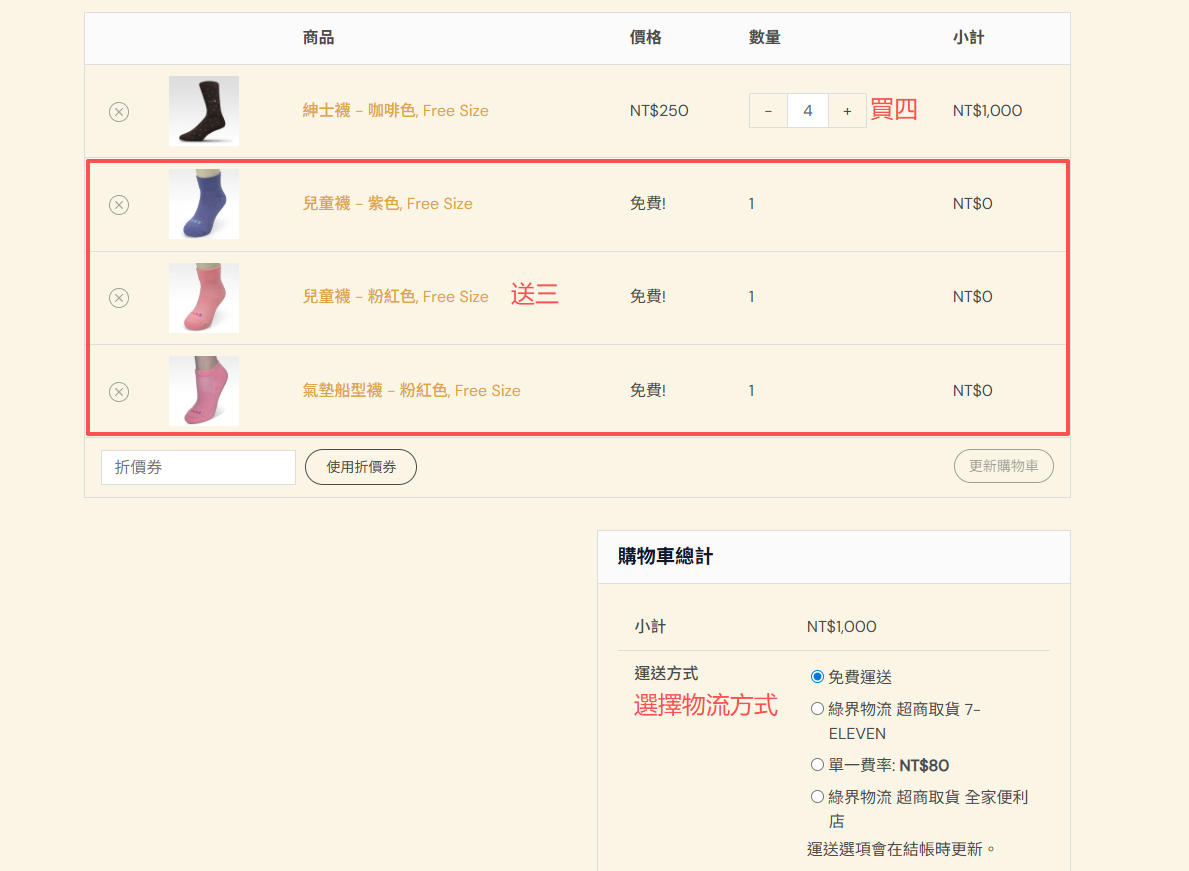This screenshot has width=1189, height=871.
Task: Click the 使用折價券 button
Action: 361,467
